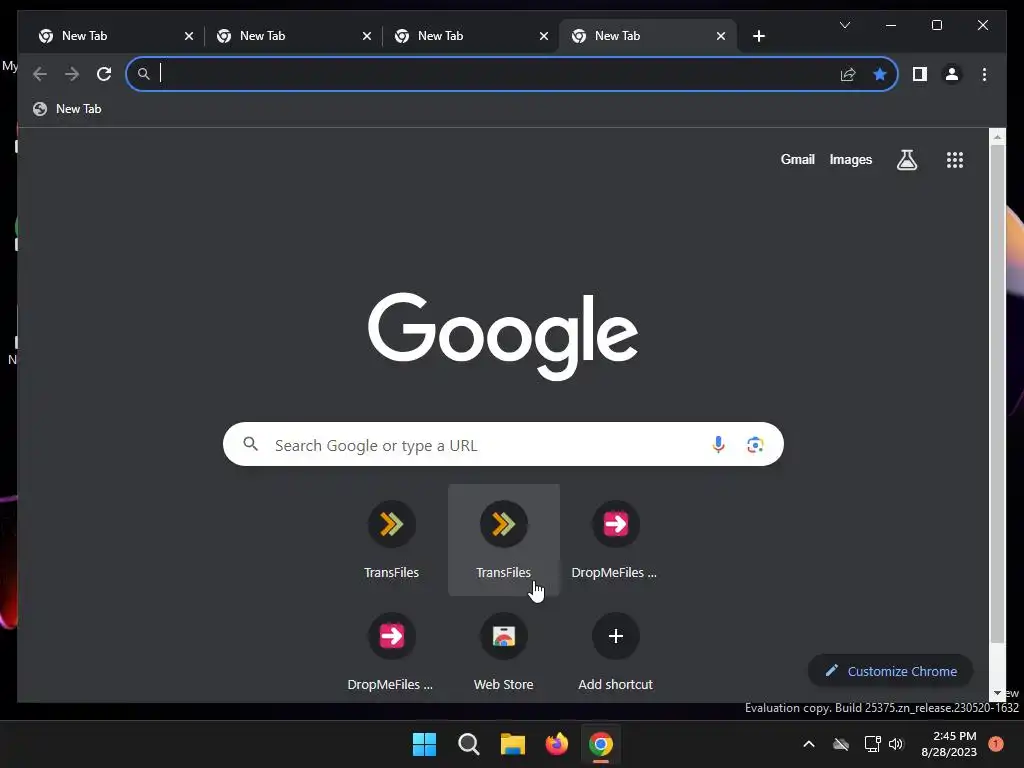The image size is (1024, 768).
Task: Click the Google search box
Action: coord(503,444)
